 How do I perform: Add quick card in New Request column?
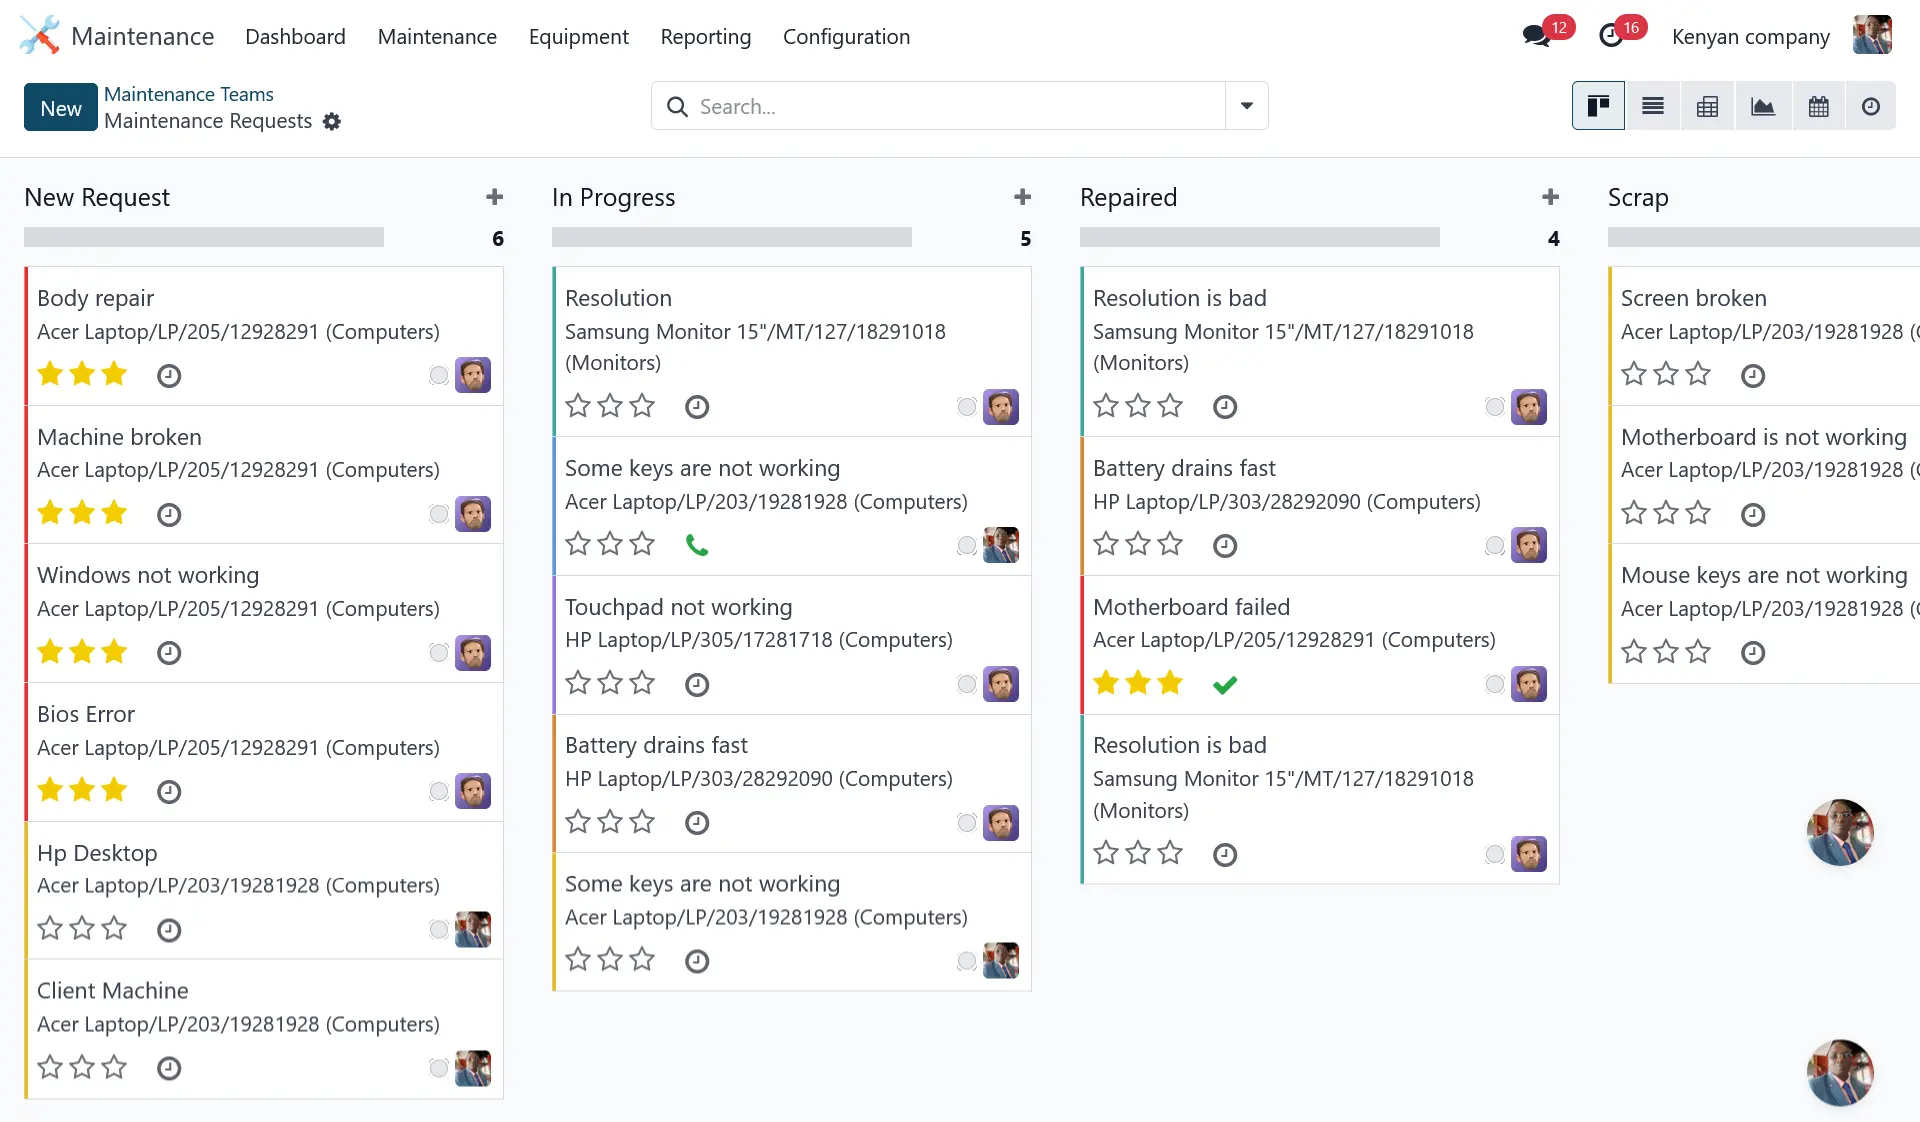point(494,197)
